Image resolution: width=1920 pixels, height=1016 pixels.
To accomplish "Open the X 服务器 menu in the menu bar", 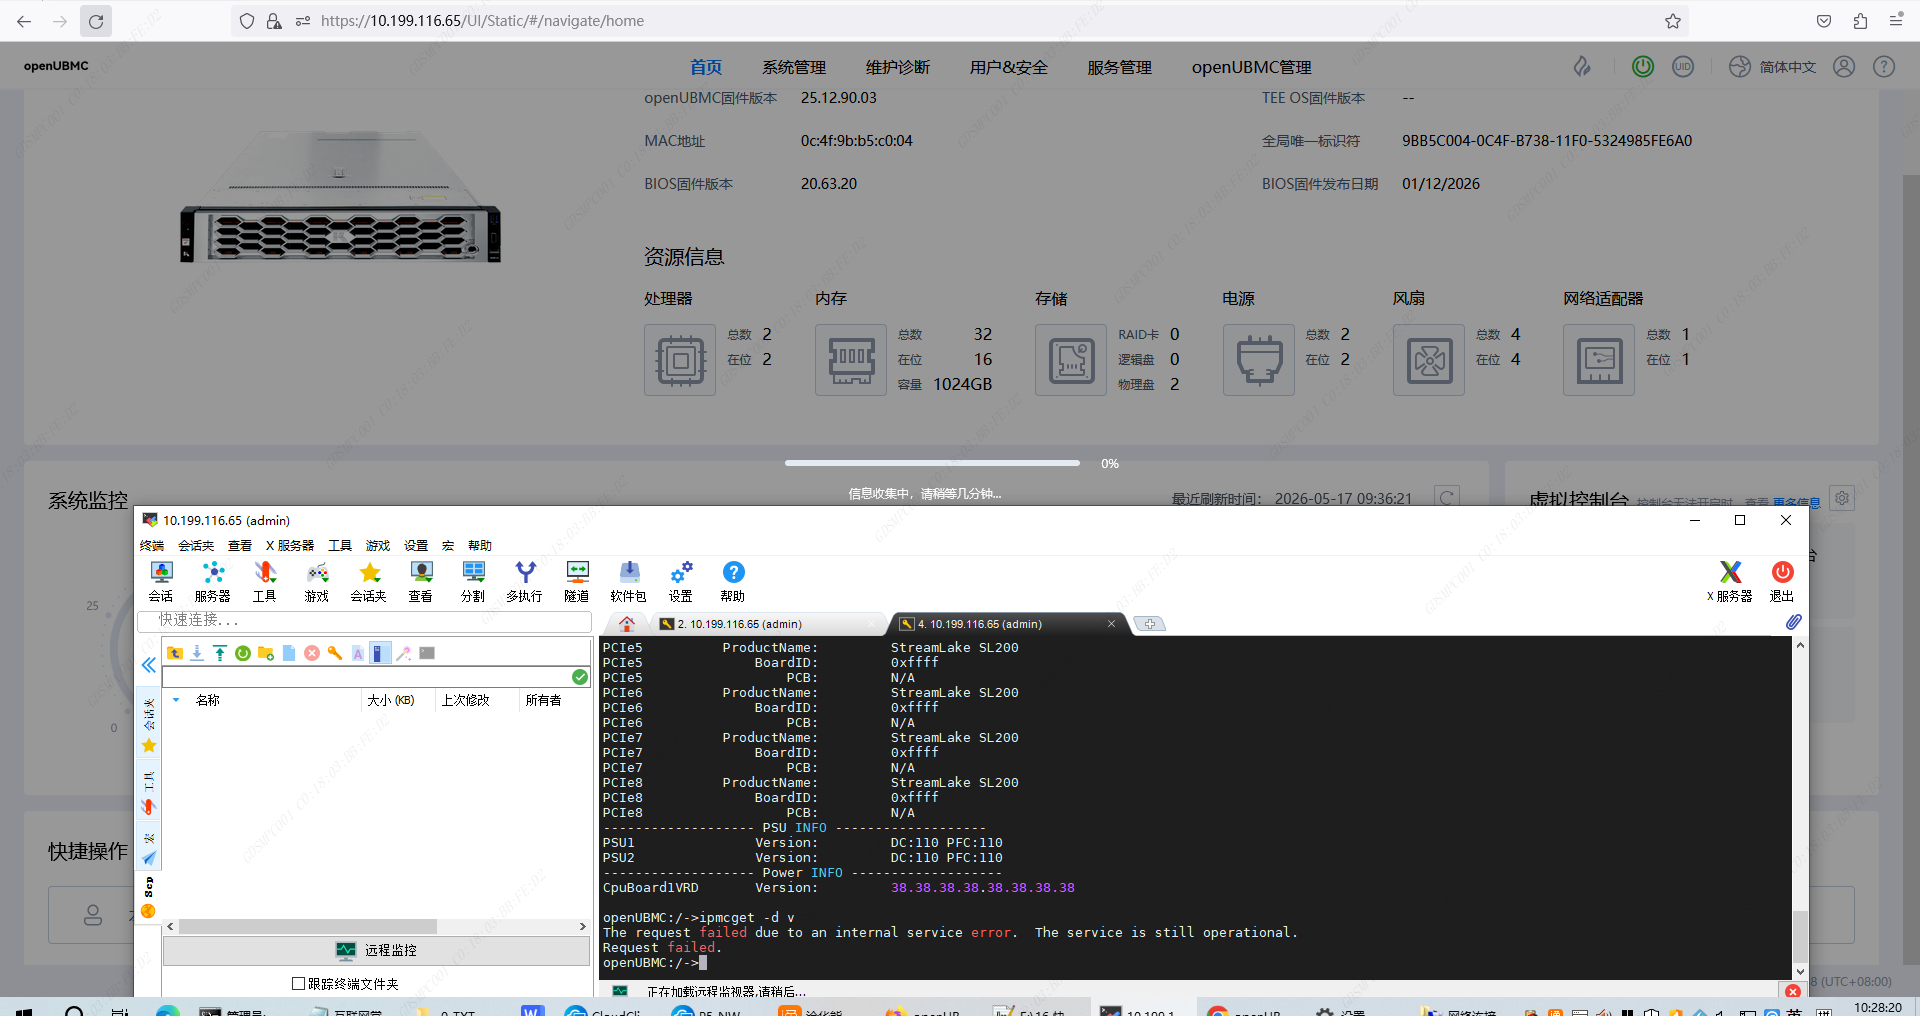I will tap(290, 546).
